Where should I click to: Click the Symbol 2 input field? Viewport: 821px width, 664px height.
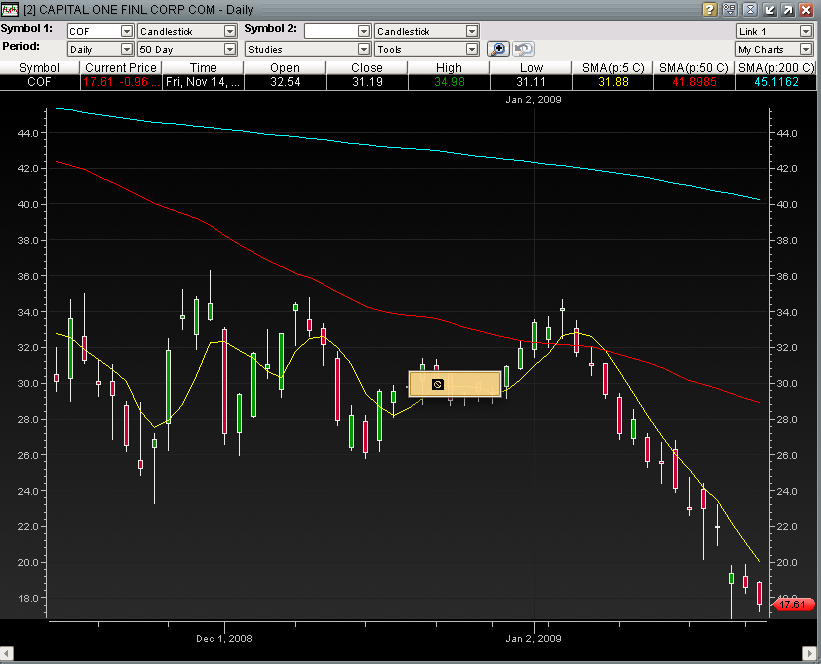point(331,31)
